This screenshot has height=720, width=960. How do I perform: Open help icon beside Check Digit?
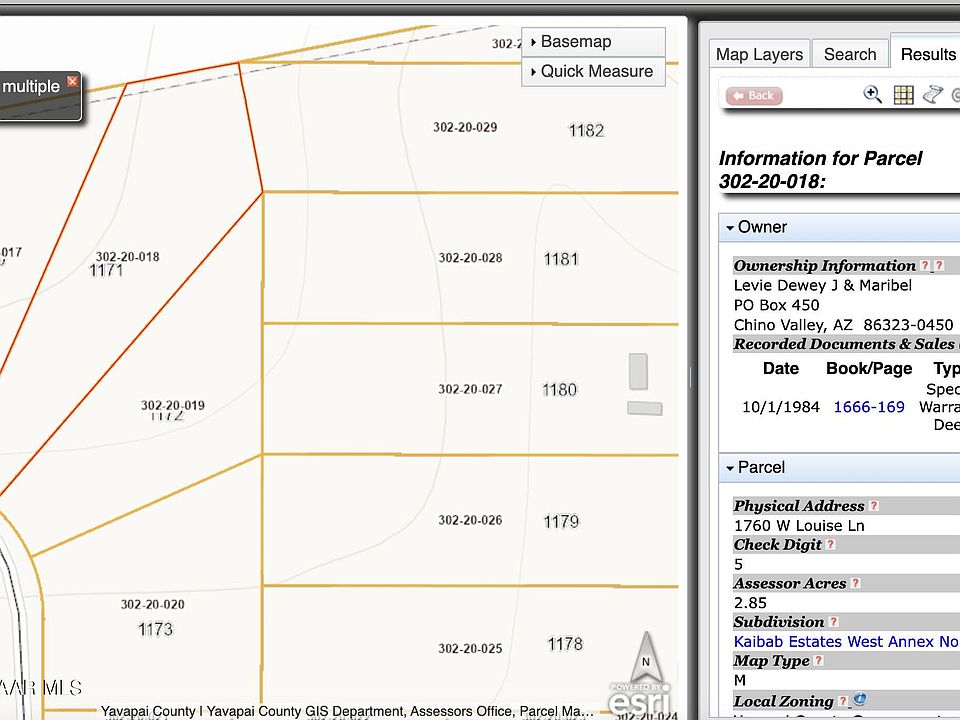831,544
